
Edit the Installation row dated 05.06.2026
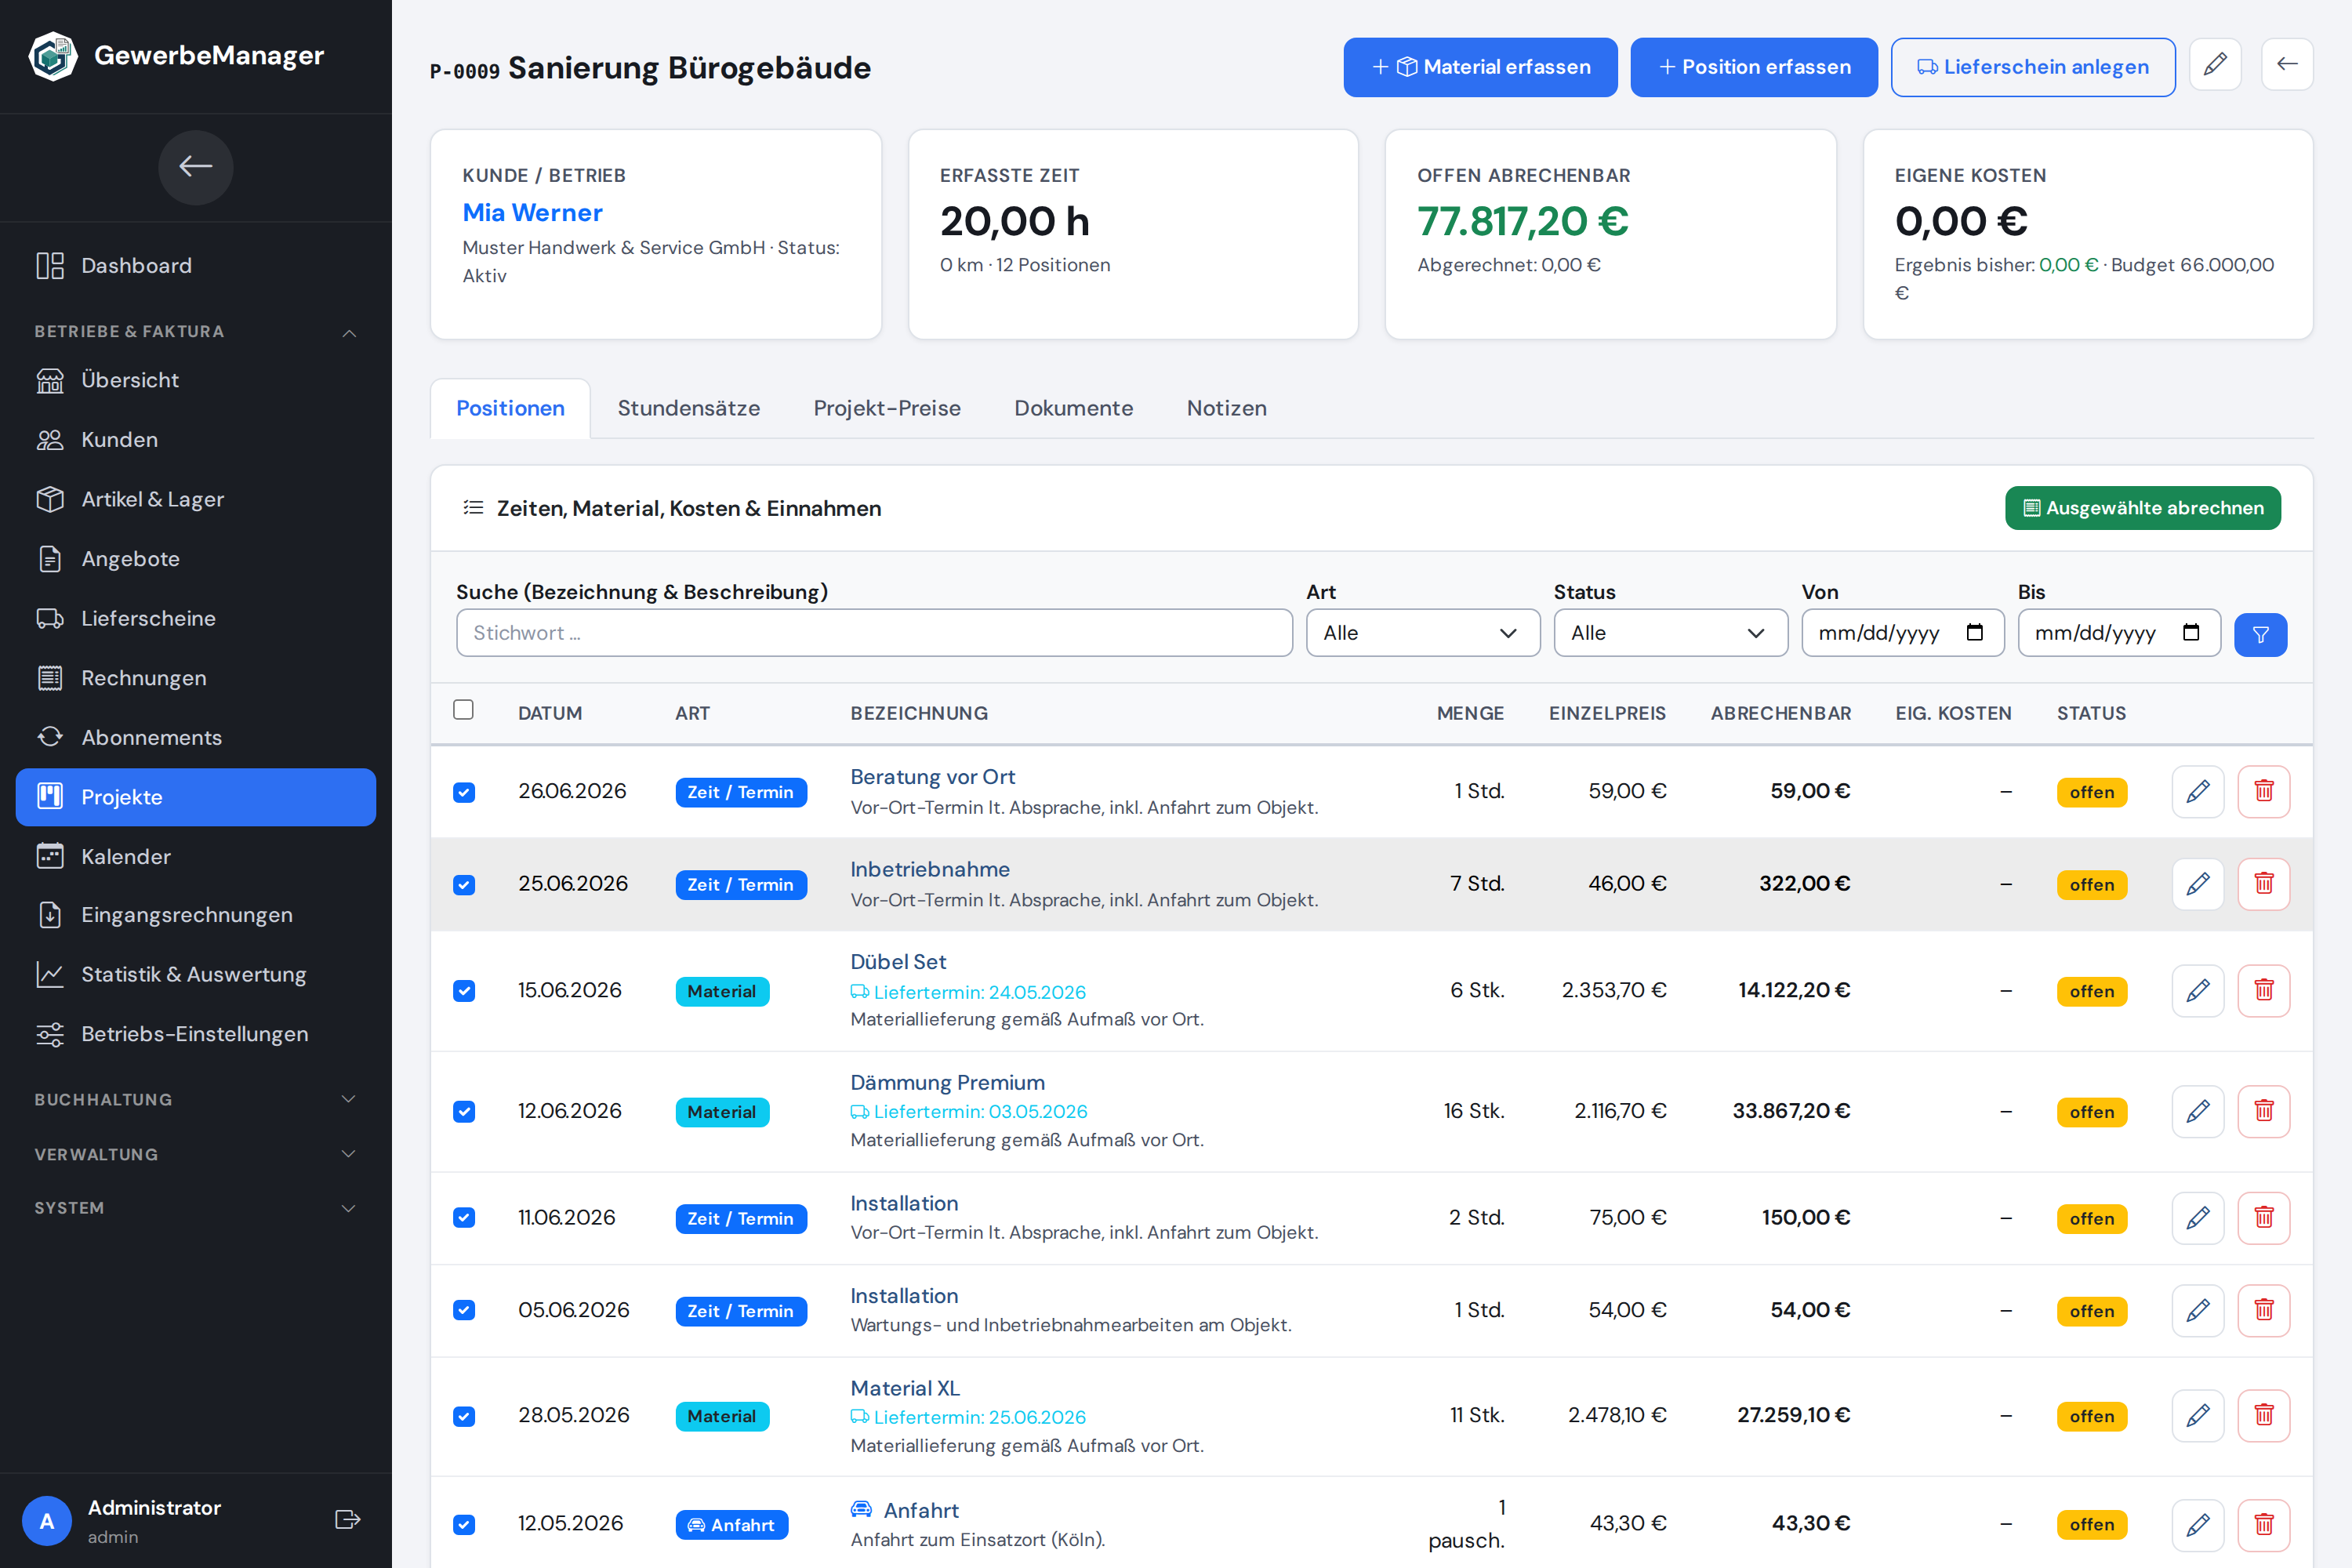pos(2198,1311)
